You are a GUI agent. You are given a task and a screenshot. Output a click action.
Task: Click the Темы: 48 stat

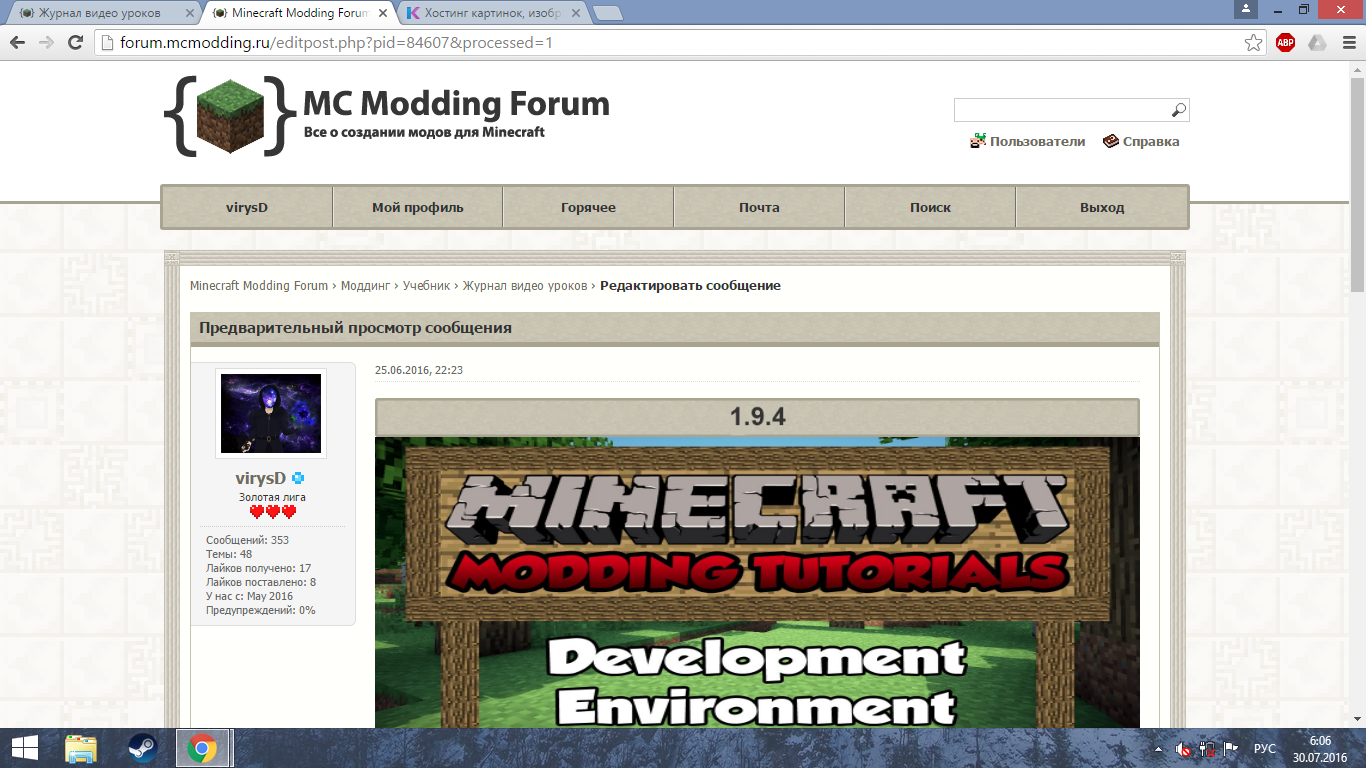(x=229, y=554)
